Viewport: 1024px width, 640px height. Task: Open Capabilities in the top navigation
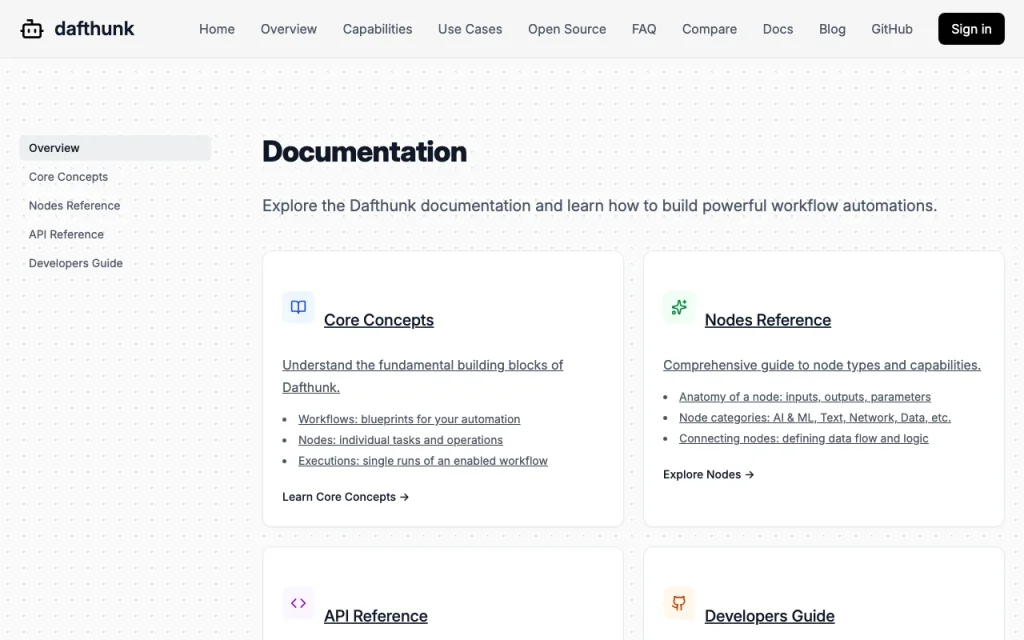(377, 29)
